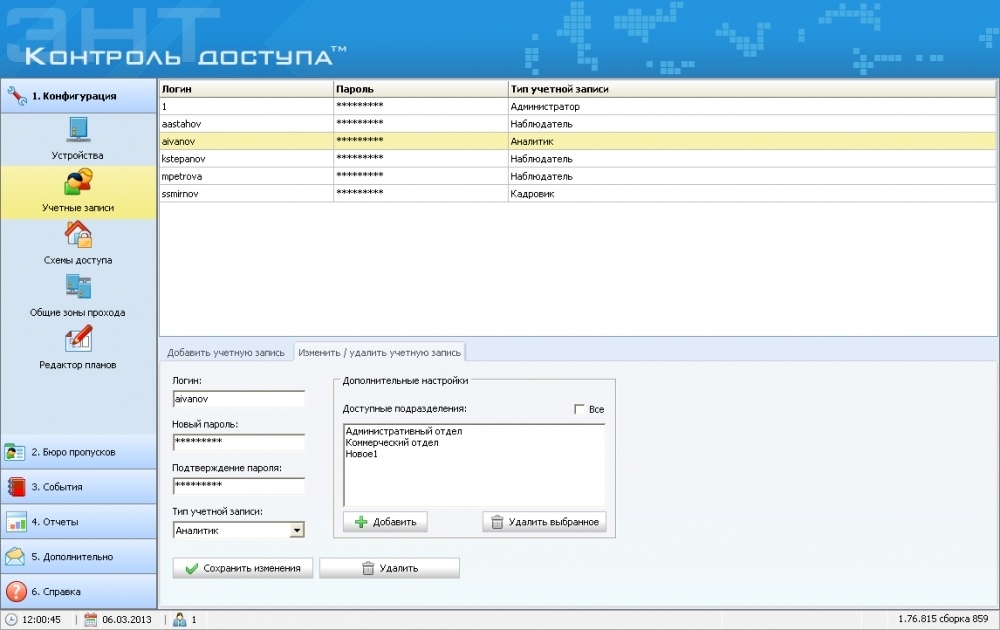Expand the 5. Дополнительно section

tap(78, 556)
